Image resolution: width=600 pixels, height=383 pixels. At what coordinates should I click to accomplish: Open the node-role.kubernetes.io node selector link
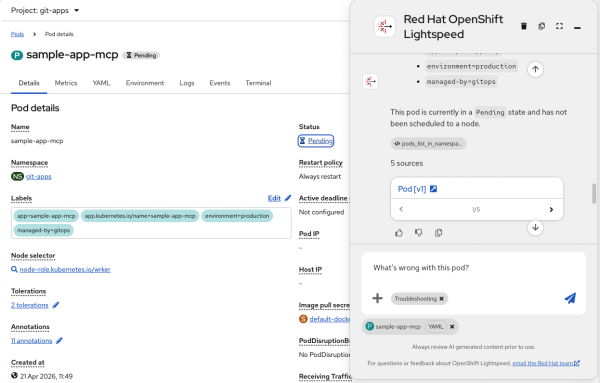(65, 269)
